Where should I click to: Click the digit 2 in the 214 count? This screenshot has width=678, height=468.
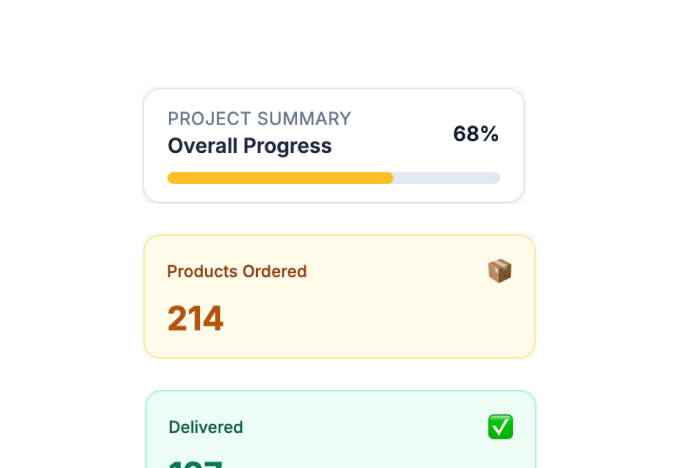coord(177,318)
